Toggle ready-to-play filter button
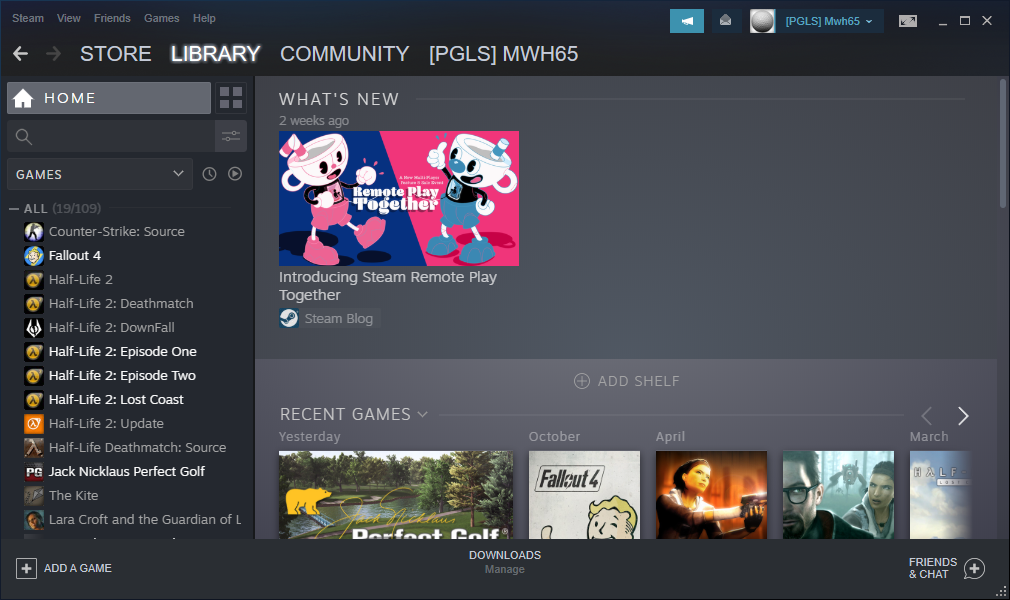1010x600 pixels. click(x=235, y=174)
